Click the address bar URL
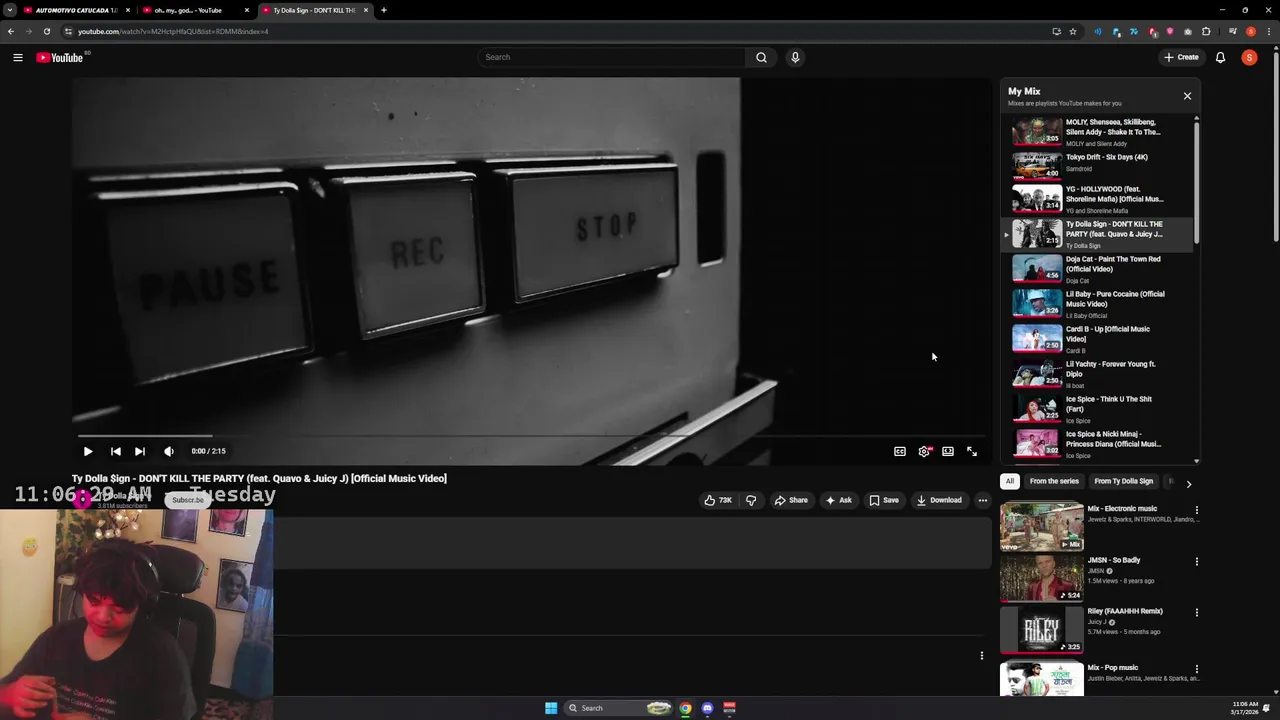The height and width of the screenshot is (720, 1280). 172,31
